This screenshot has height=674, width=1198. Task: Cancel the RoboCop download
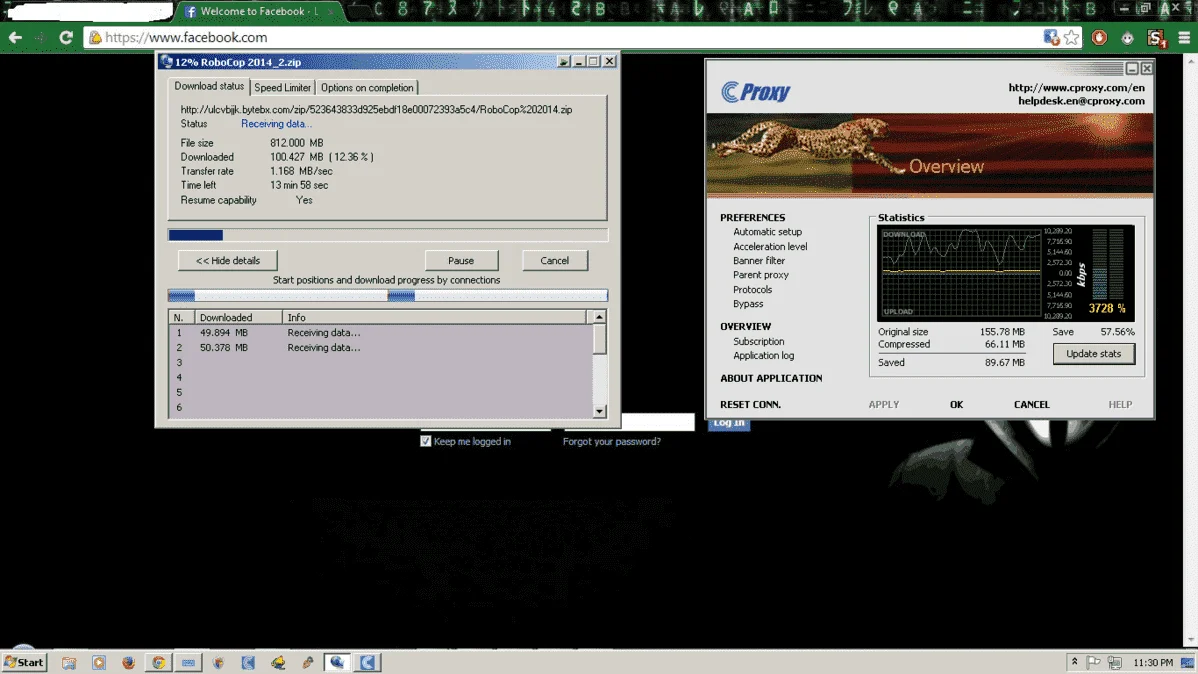pos(555,261)
